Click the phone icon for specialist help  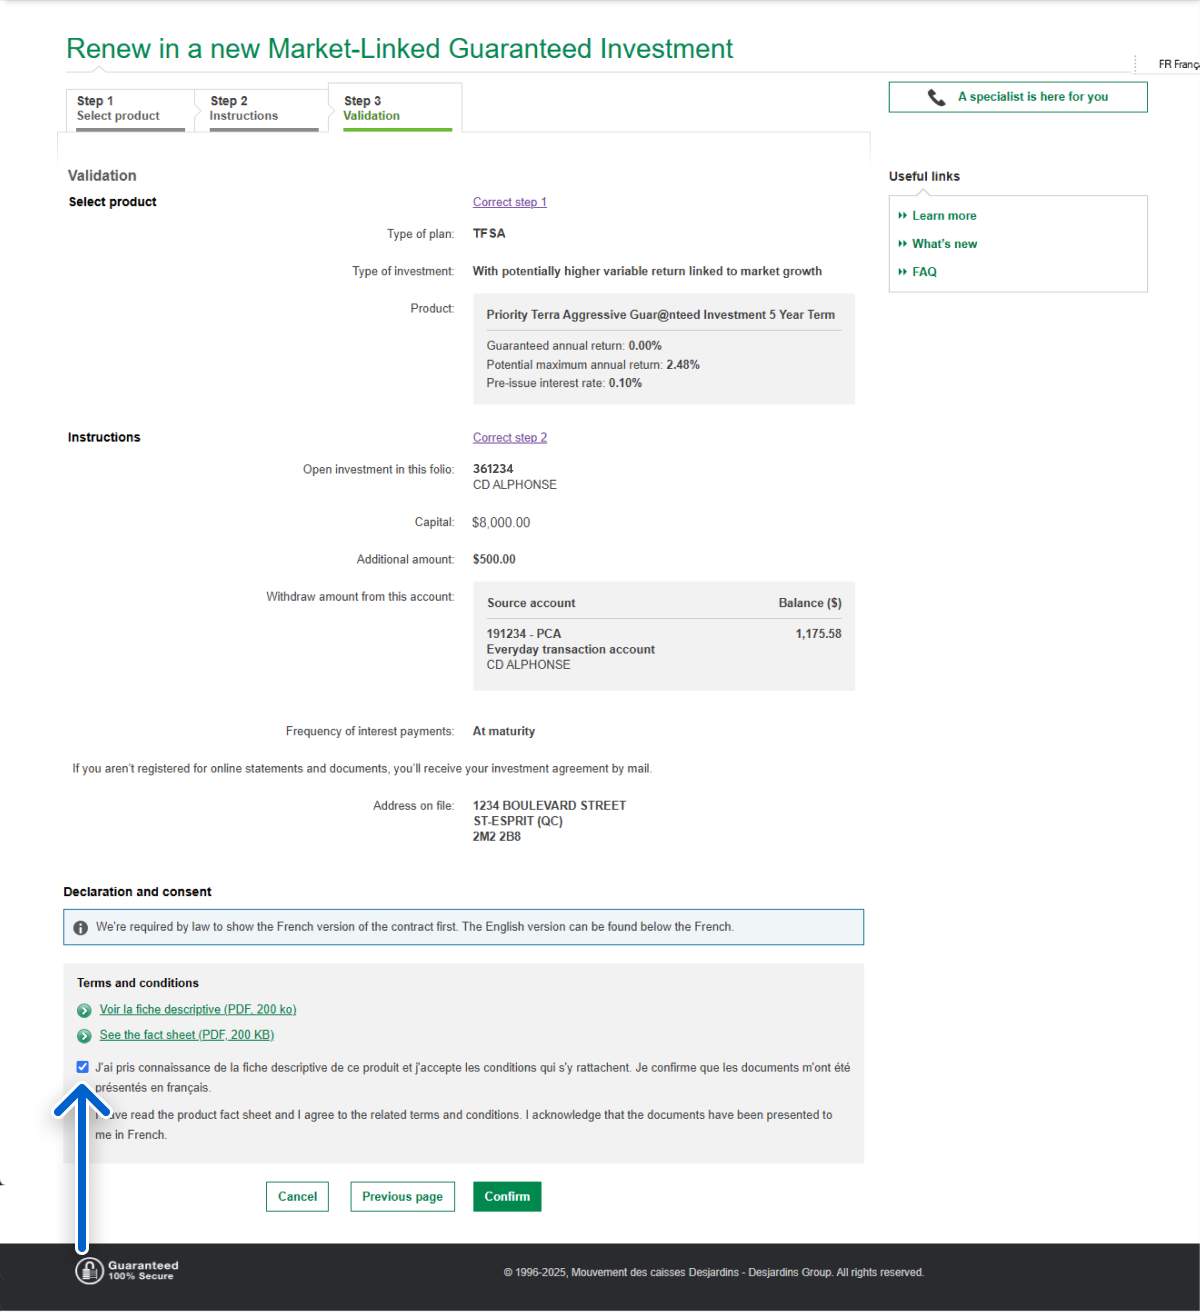(x=936, y=97)
